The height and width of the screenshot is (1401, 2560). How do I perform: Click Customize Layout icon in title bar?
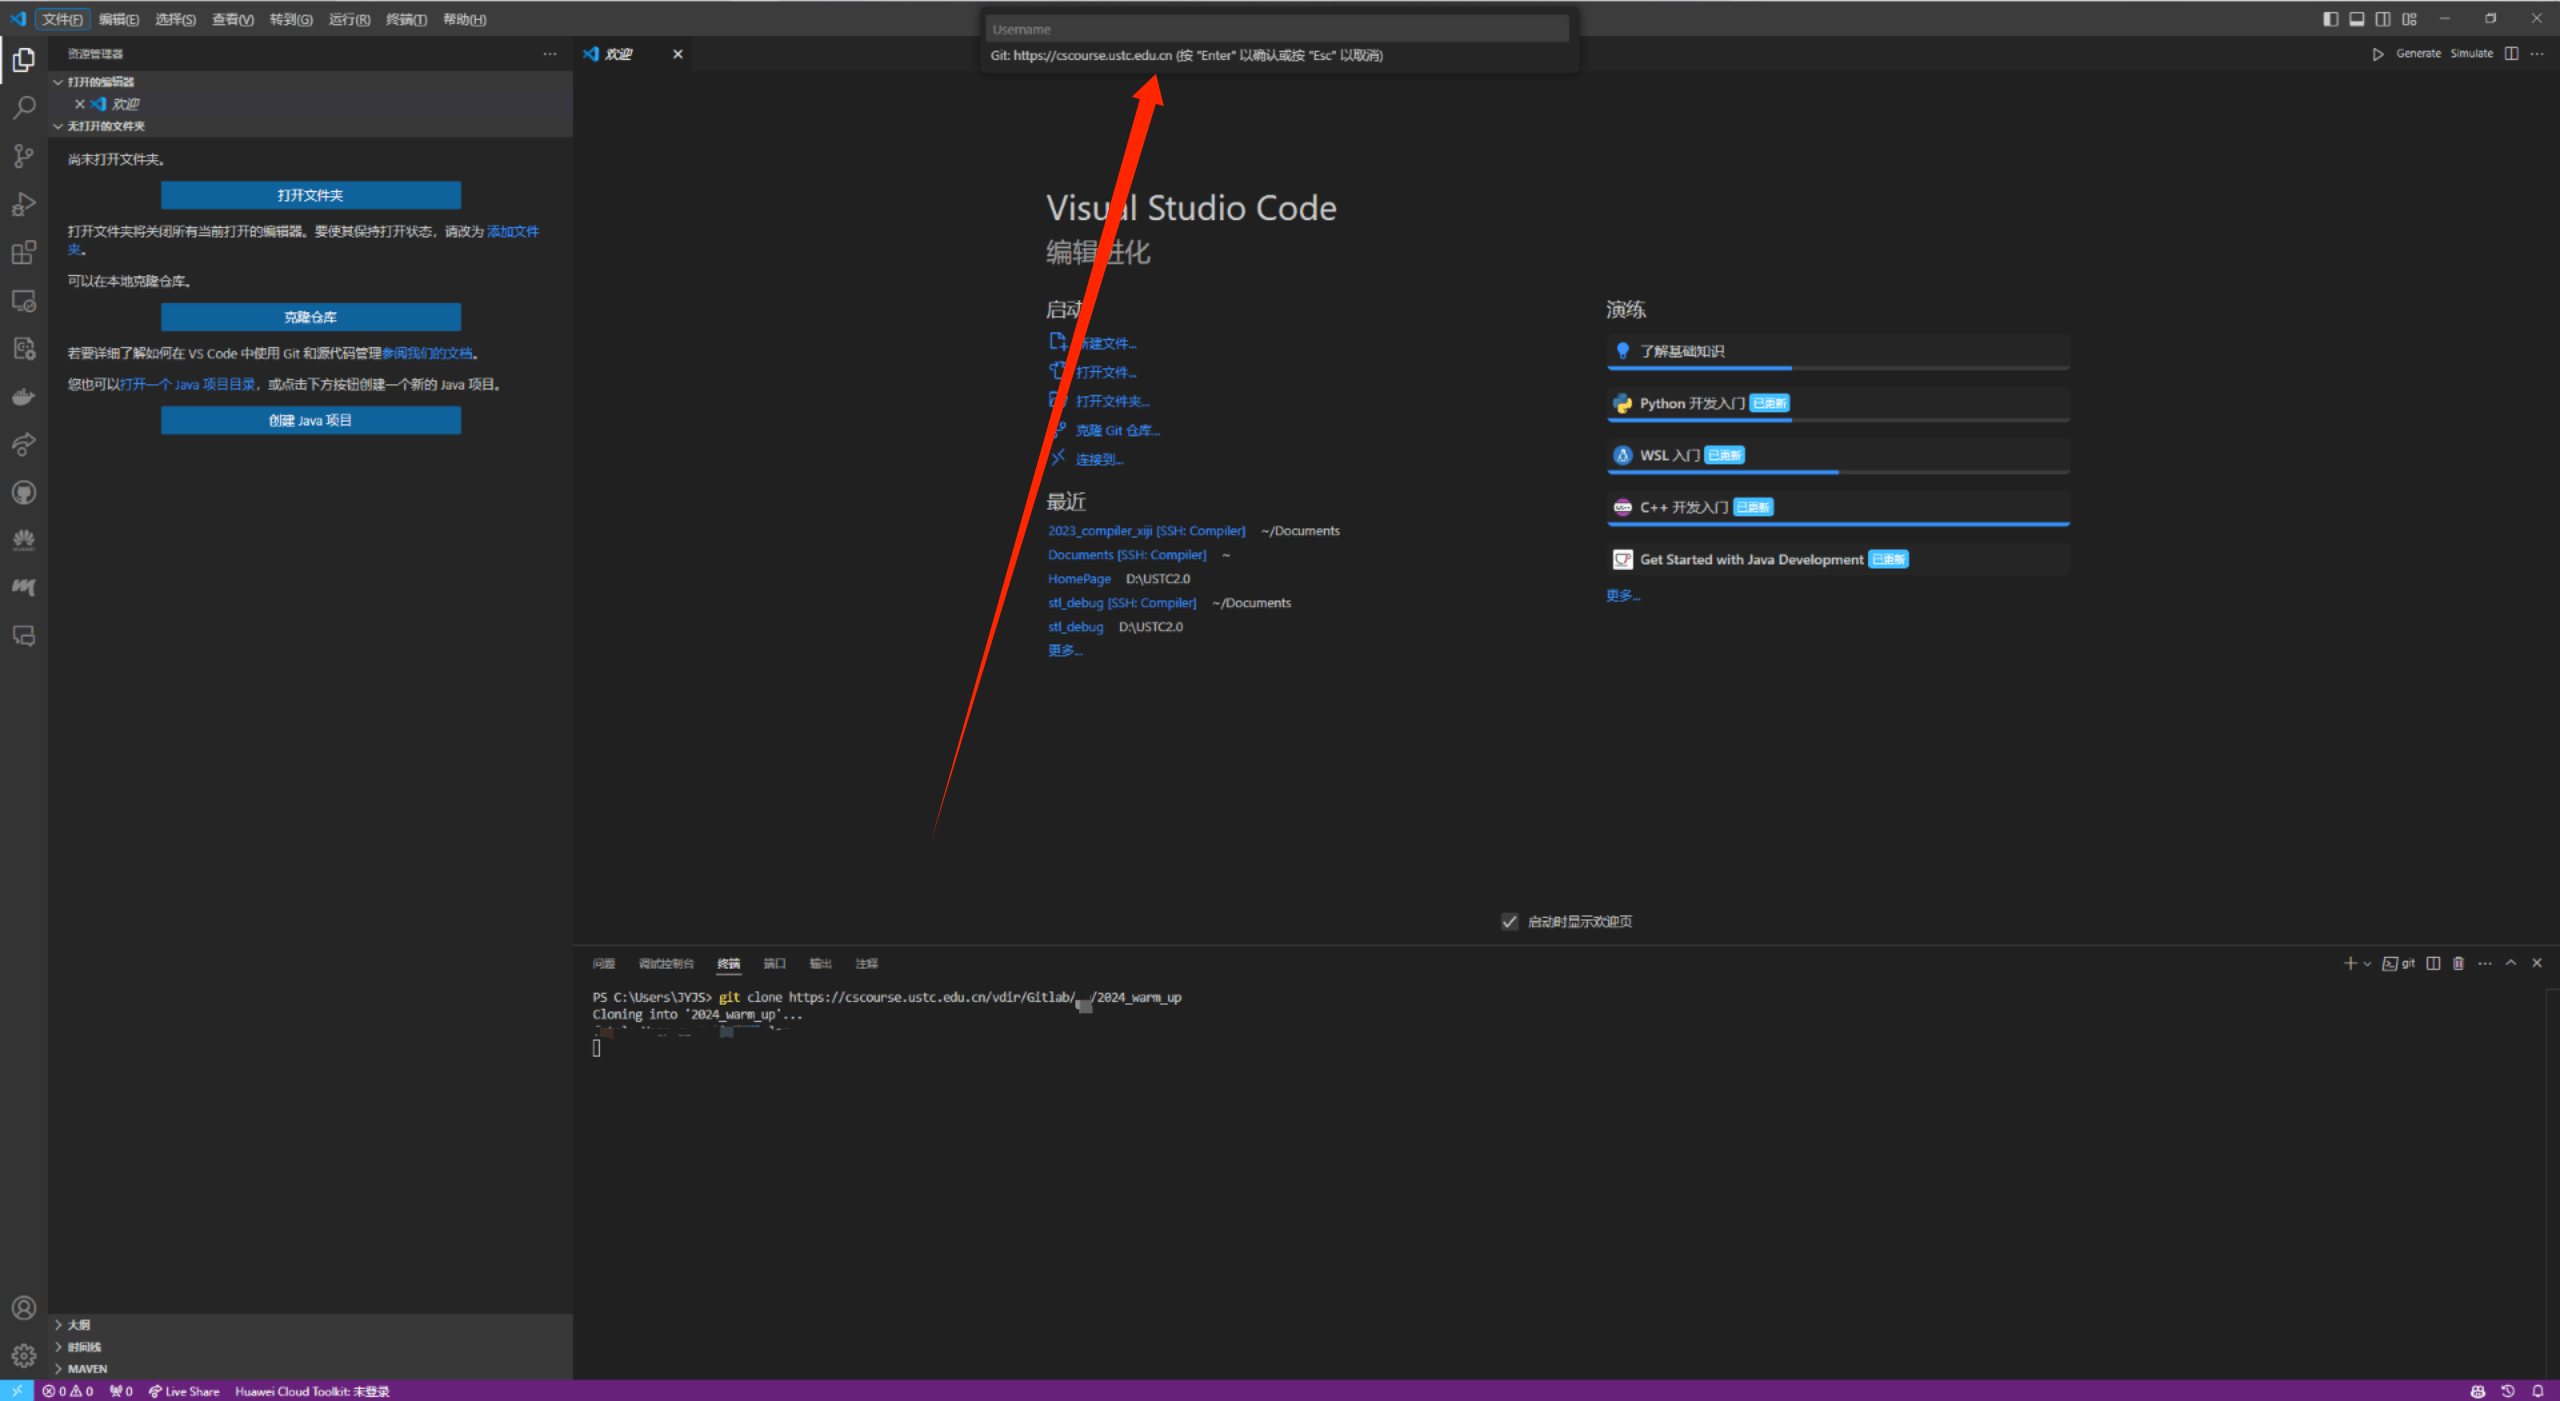tap(2409, 19)
